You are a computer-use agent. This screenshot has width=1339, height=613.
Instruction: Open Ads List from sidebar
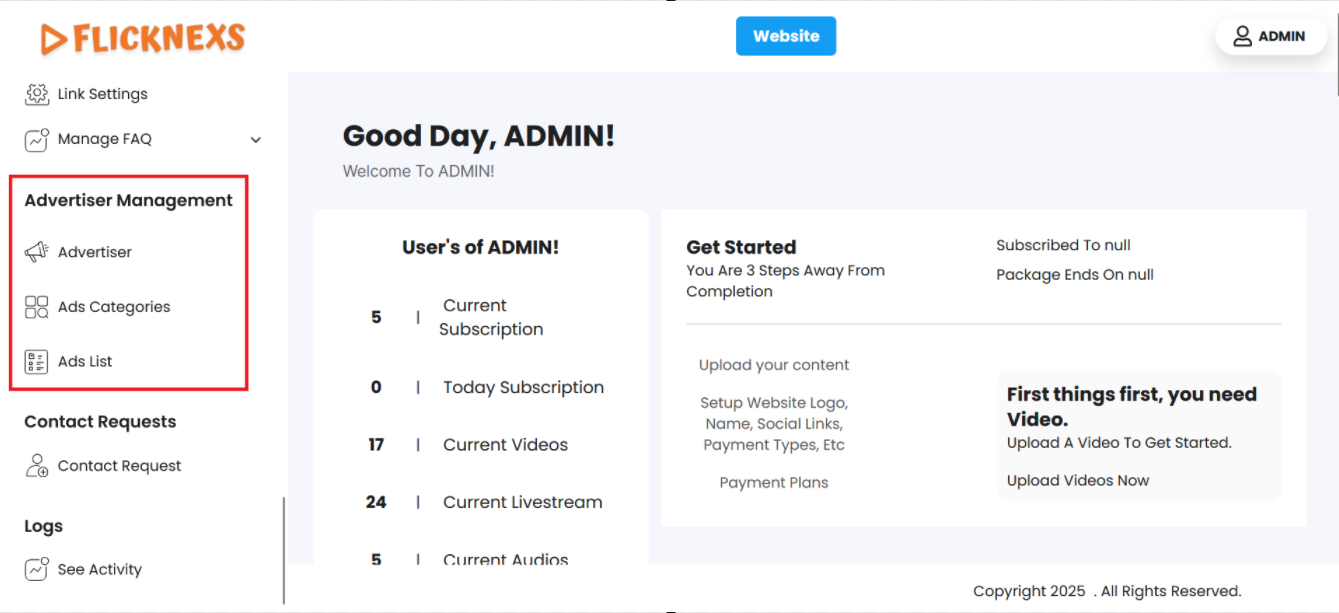85,362
